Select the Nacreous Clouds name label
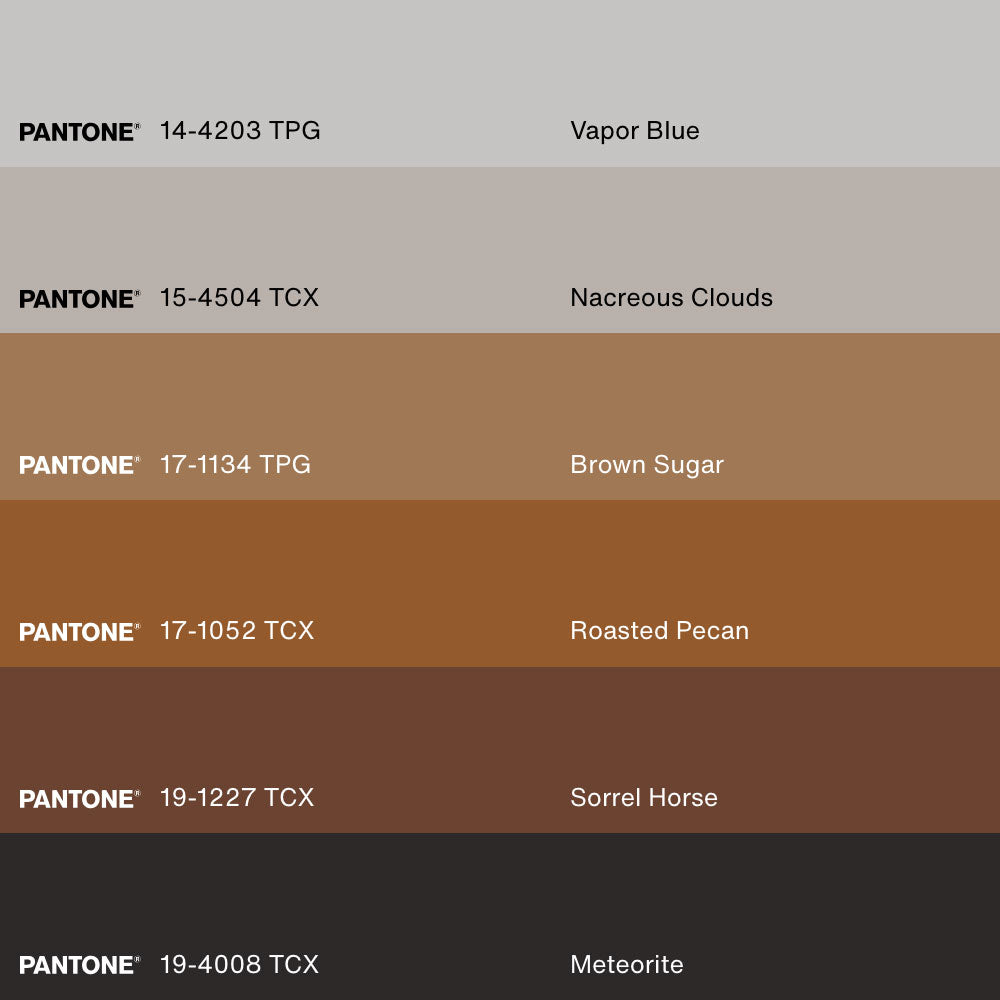 [x=671, y=298]
